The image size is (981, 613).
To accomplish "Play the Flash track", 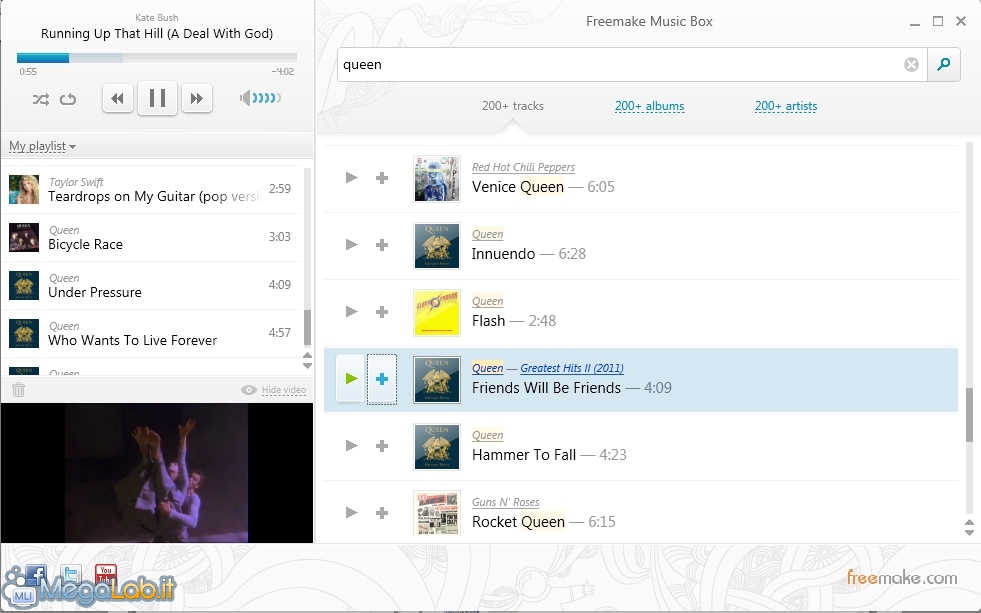I will [352, 312].
